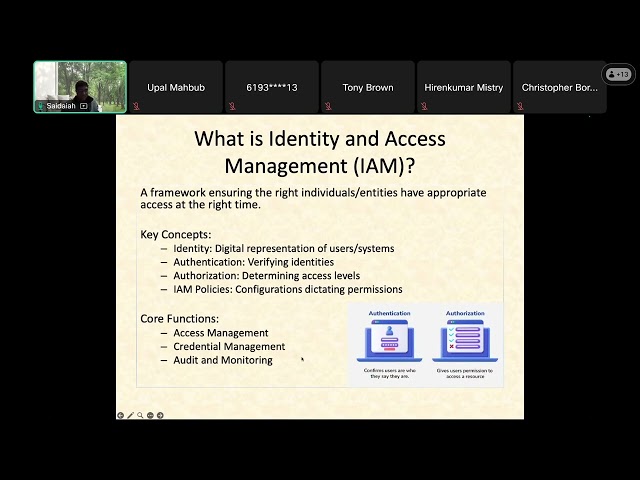The width and height of the screenshot is (640, 480).
Task: Click 'Authentication: Verifying identities' bullet
Action: pyautogui.click(x=253, y=262)
